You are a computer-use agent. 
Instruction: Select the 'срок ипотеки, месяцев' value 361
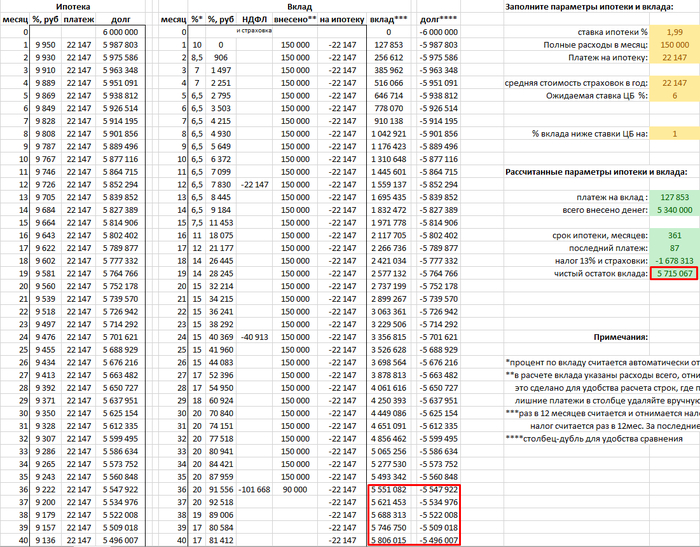coord(674,234)
